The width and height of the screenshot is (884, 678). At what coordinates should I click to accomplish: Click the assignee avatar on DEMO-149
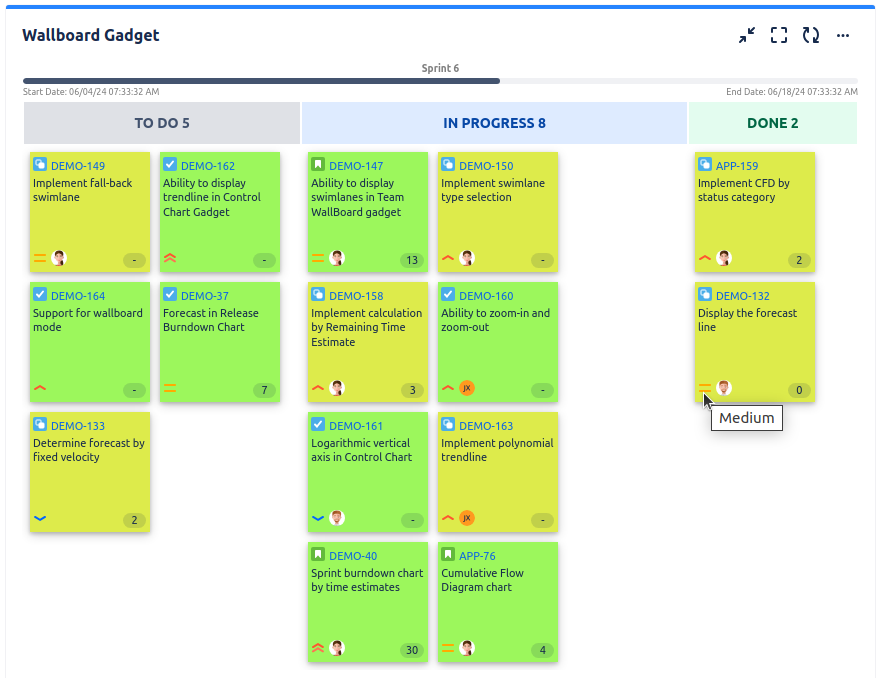tap(59, 258)
